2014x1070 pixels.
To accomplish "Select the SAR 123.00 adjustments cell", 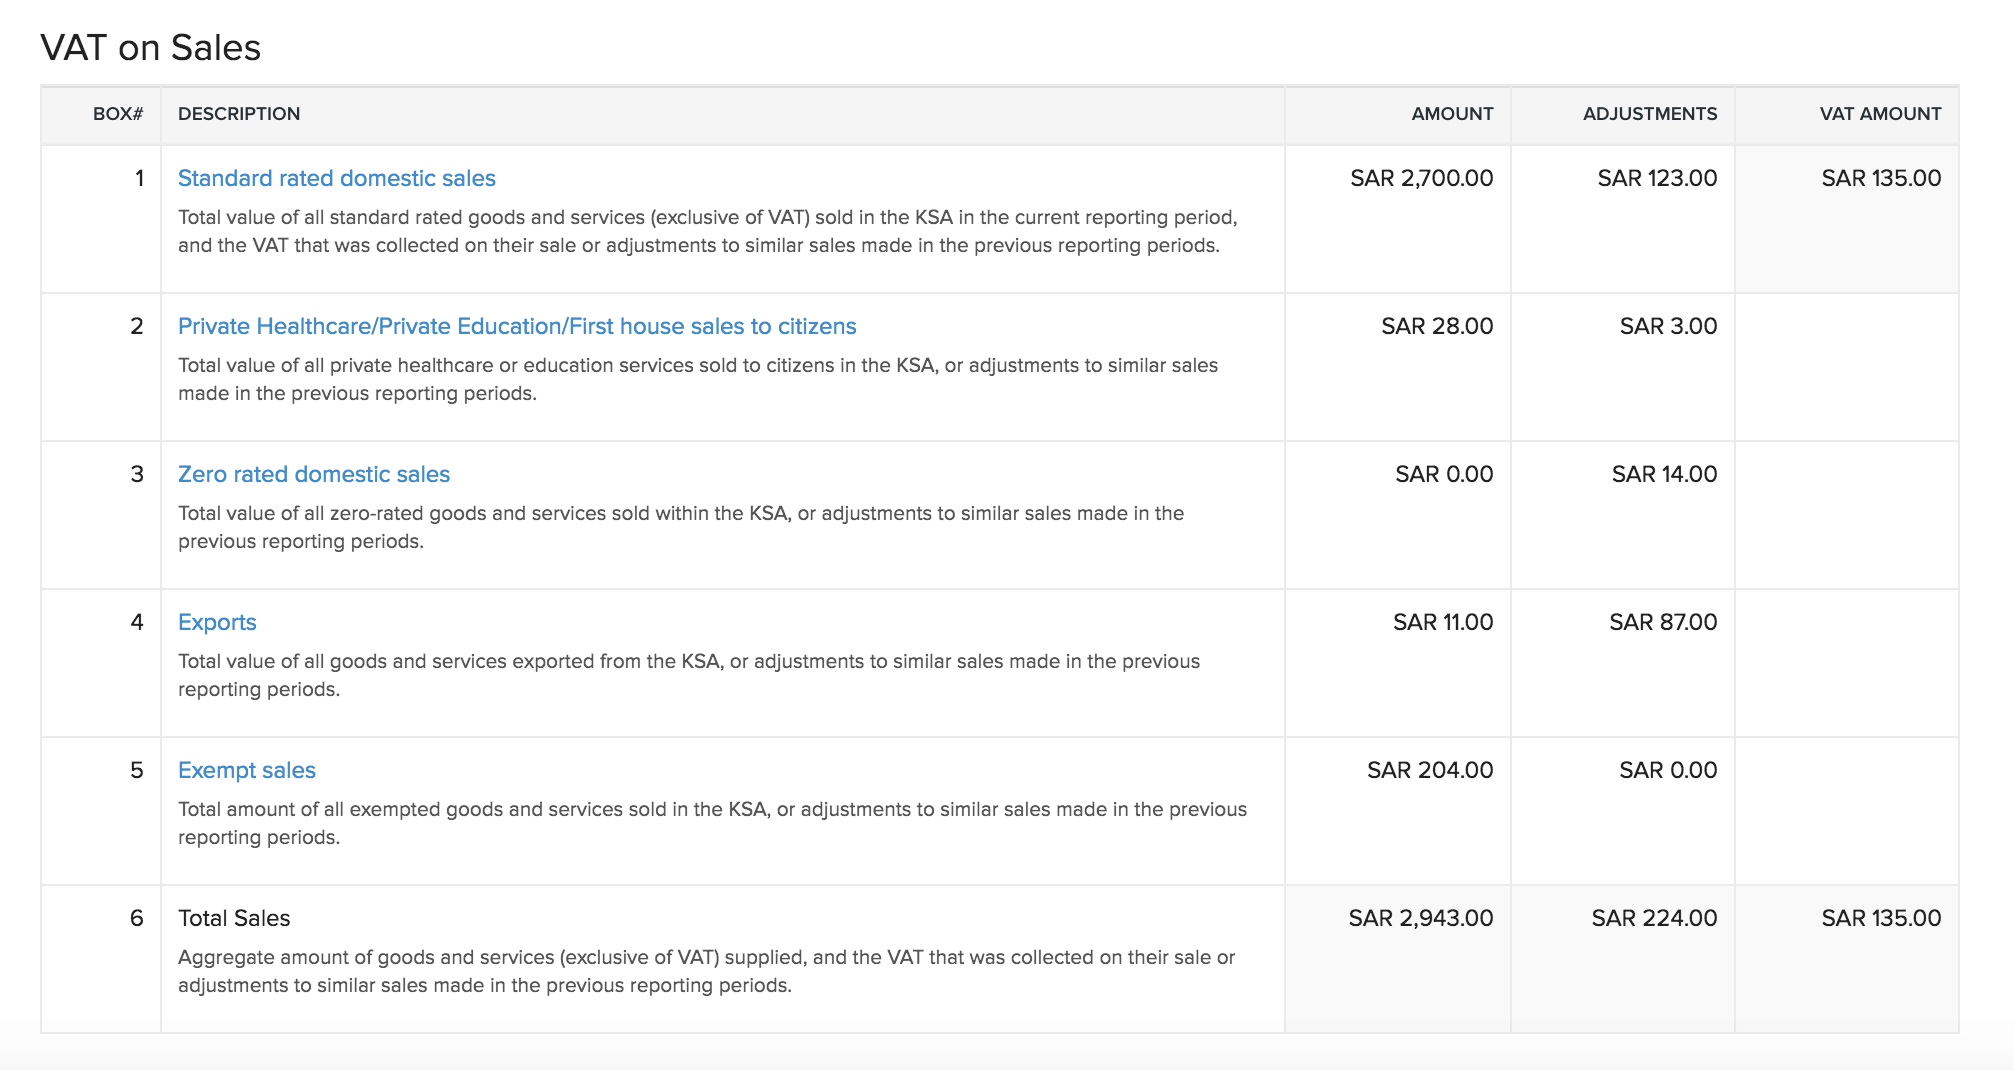I will click(1656, 178).
